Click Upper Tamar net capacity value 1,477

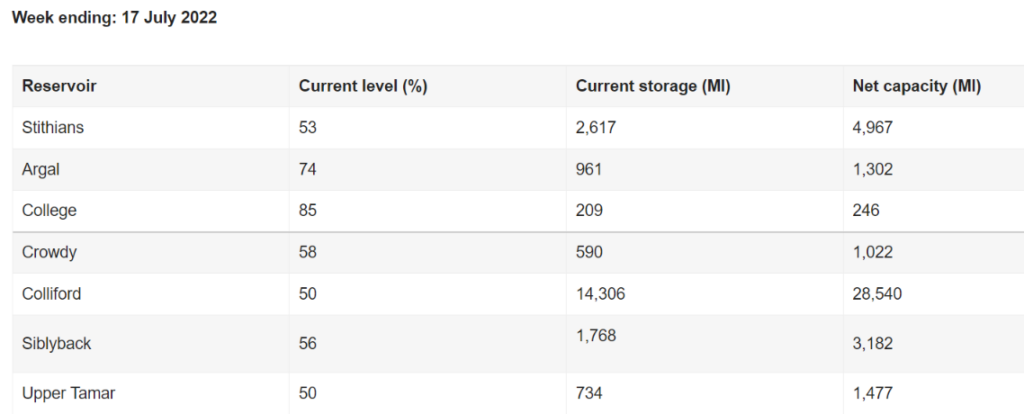872,393
